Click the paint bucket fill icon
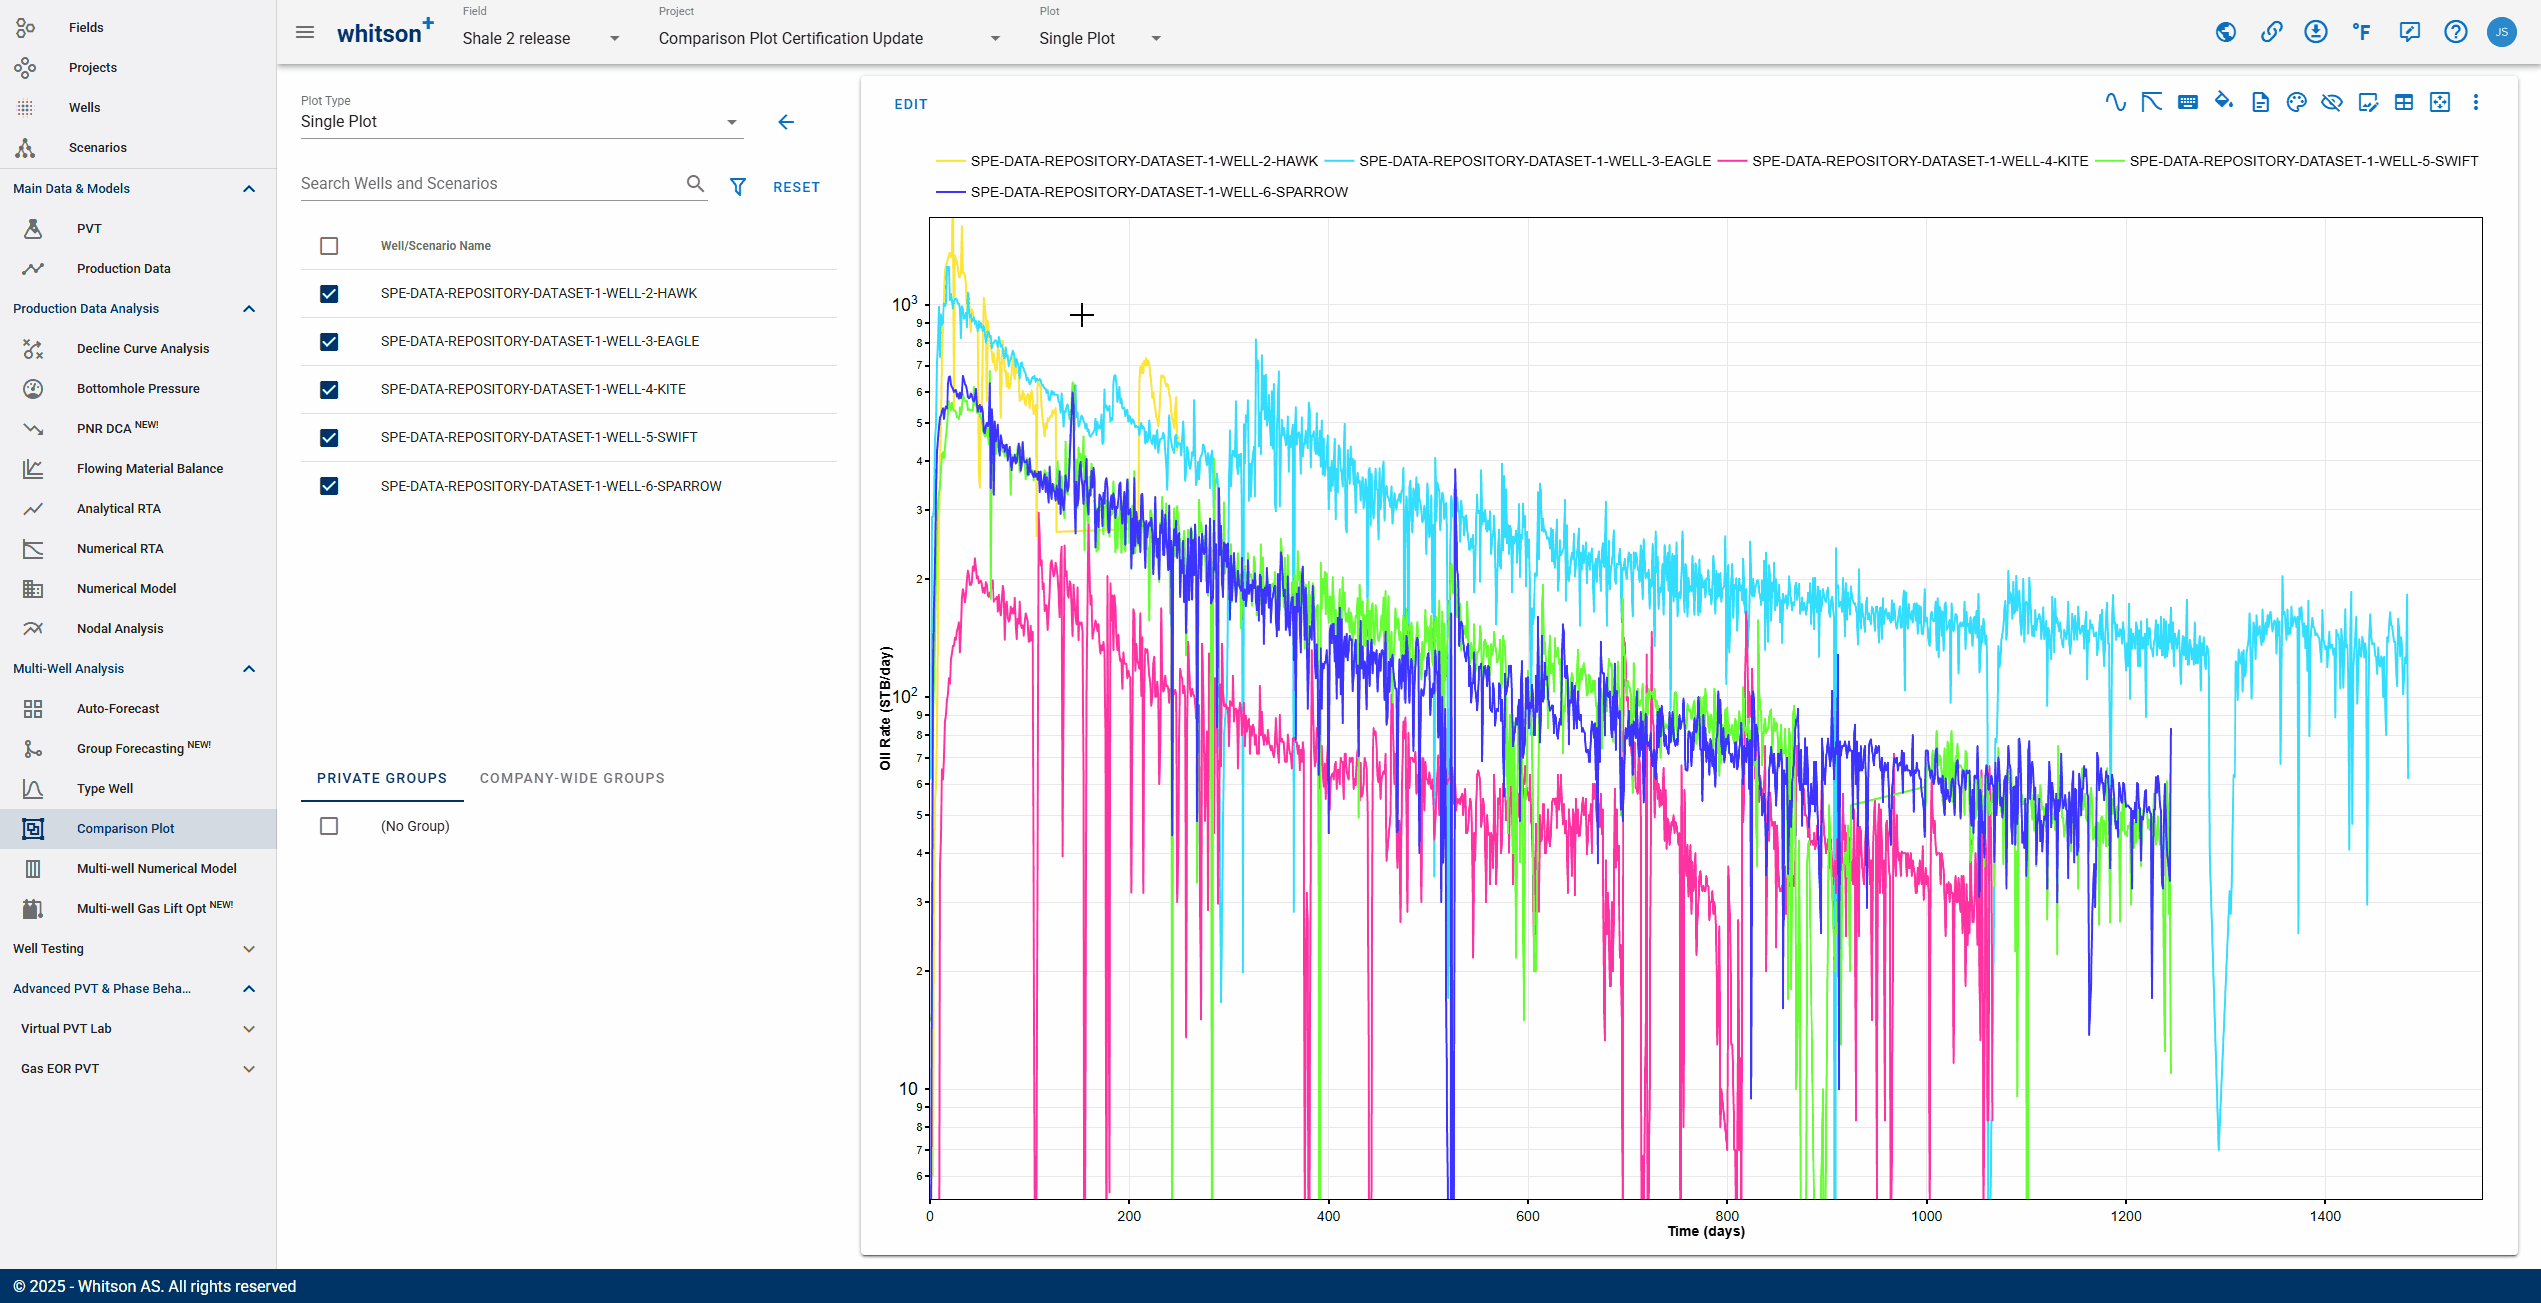The width and height of the screenshot is (2541, 1303). tap(2224, 102)
